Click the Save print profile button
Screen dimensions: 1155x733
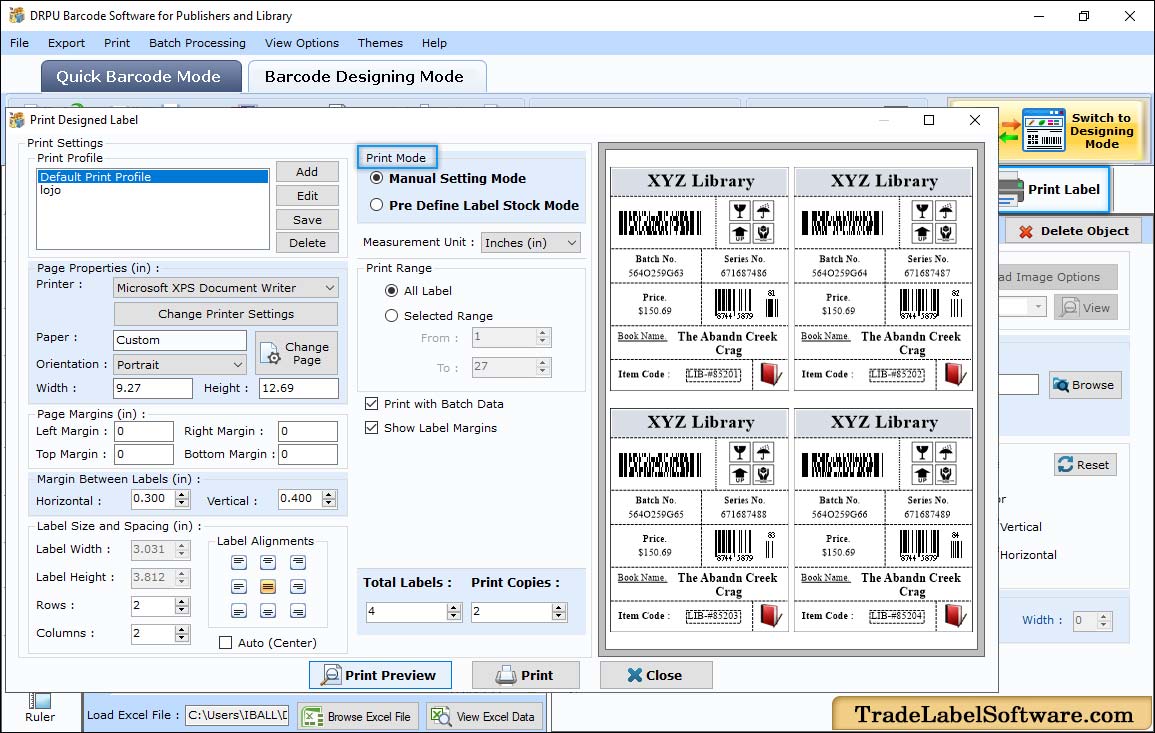tap(307, 220)
